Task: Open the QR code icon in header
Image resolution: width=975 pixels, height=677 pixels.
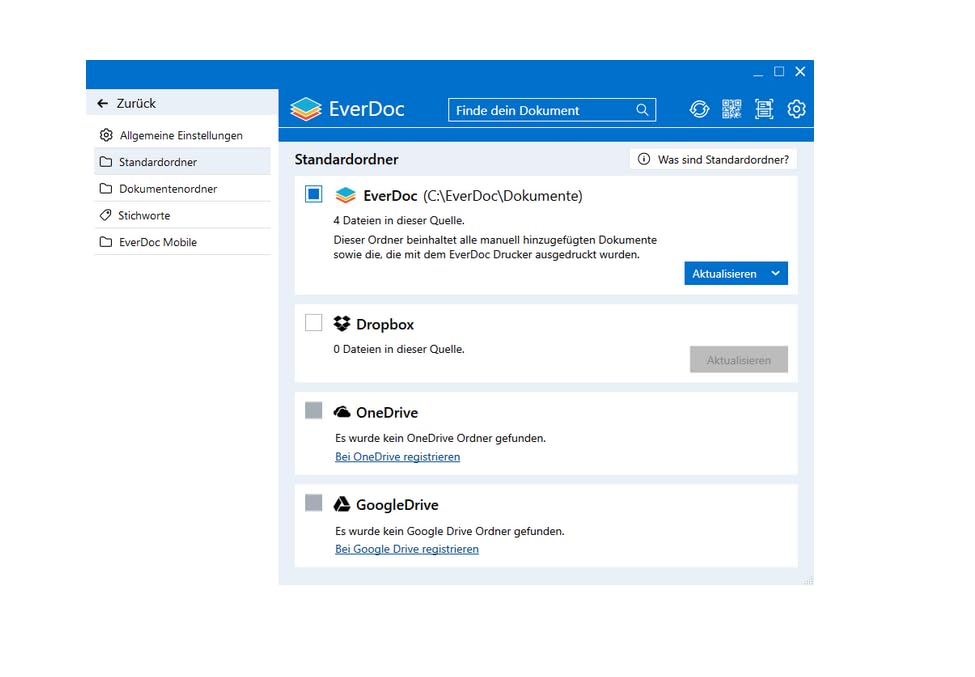Action: point(732,109)
